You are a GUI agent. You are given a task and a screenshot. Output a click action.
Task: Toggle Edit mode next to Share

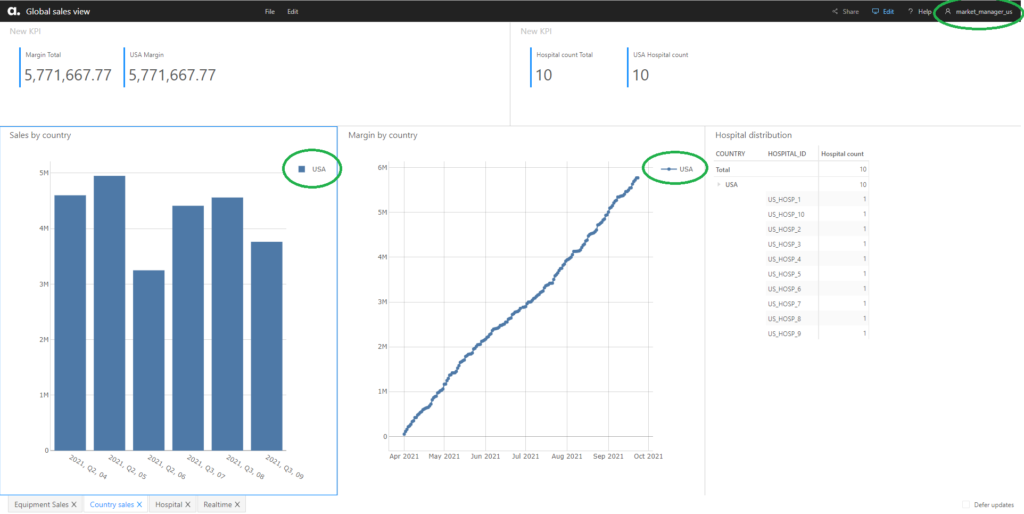(883, 12)
